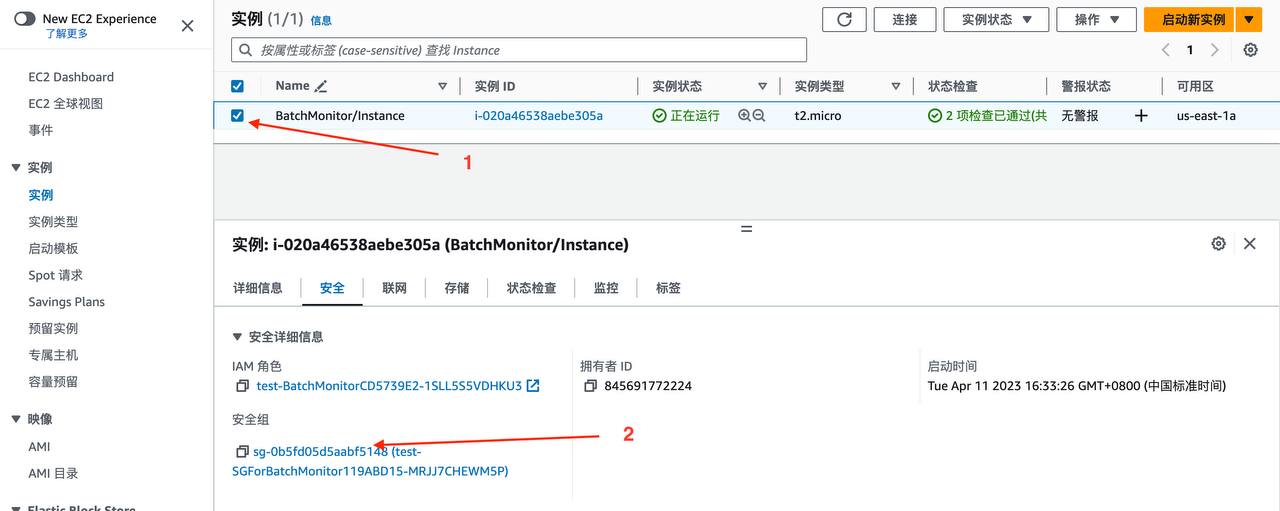Open EC2 全球视图 in the sidebar

click(65, 104)
